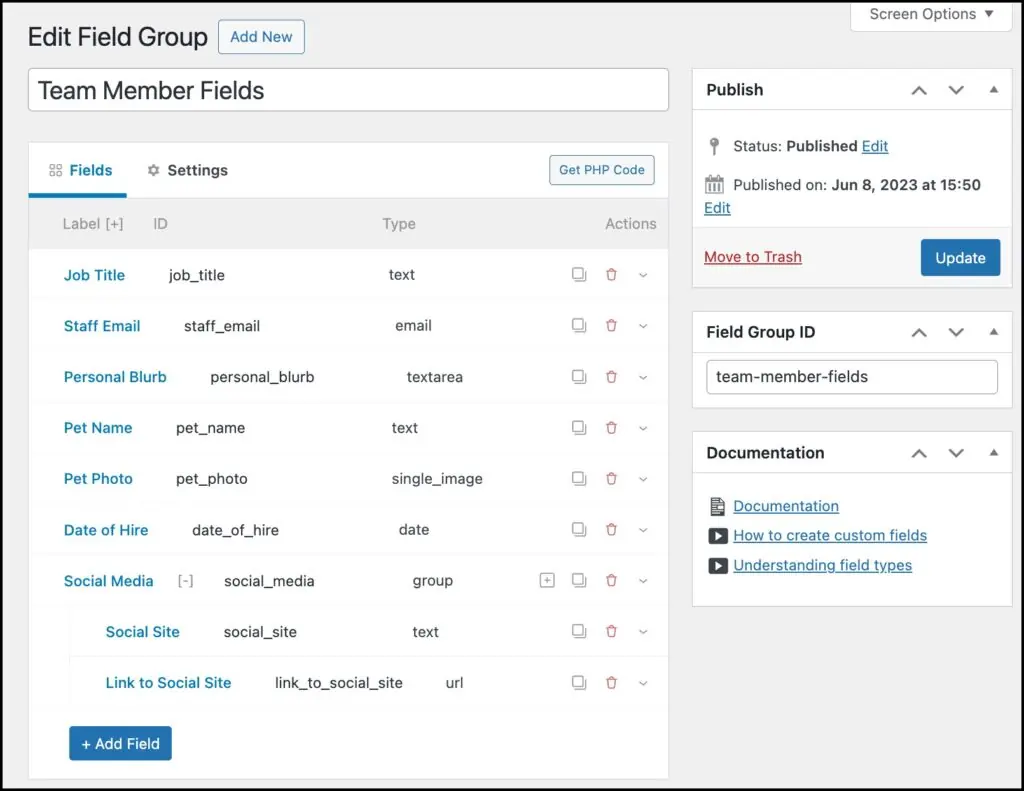Delete the Link to Social Site field

(x=611, y=683)
